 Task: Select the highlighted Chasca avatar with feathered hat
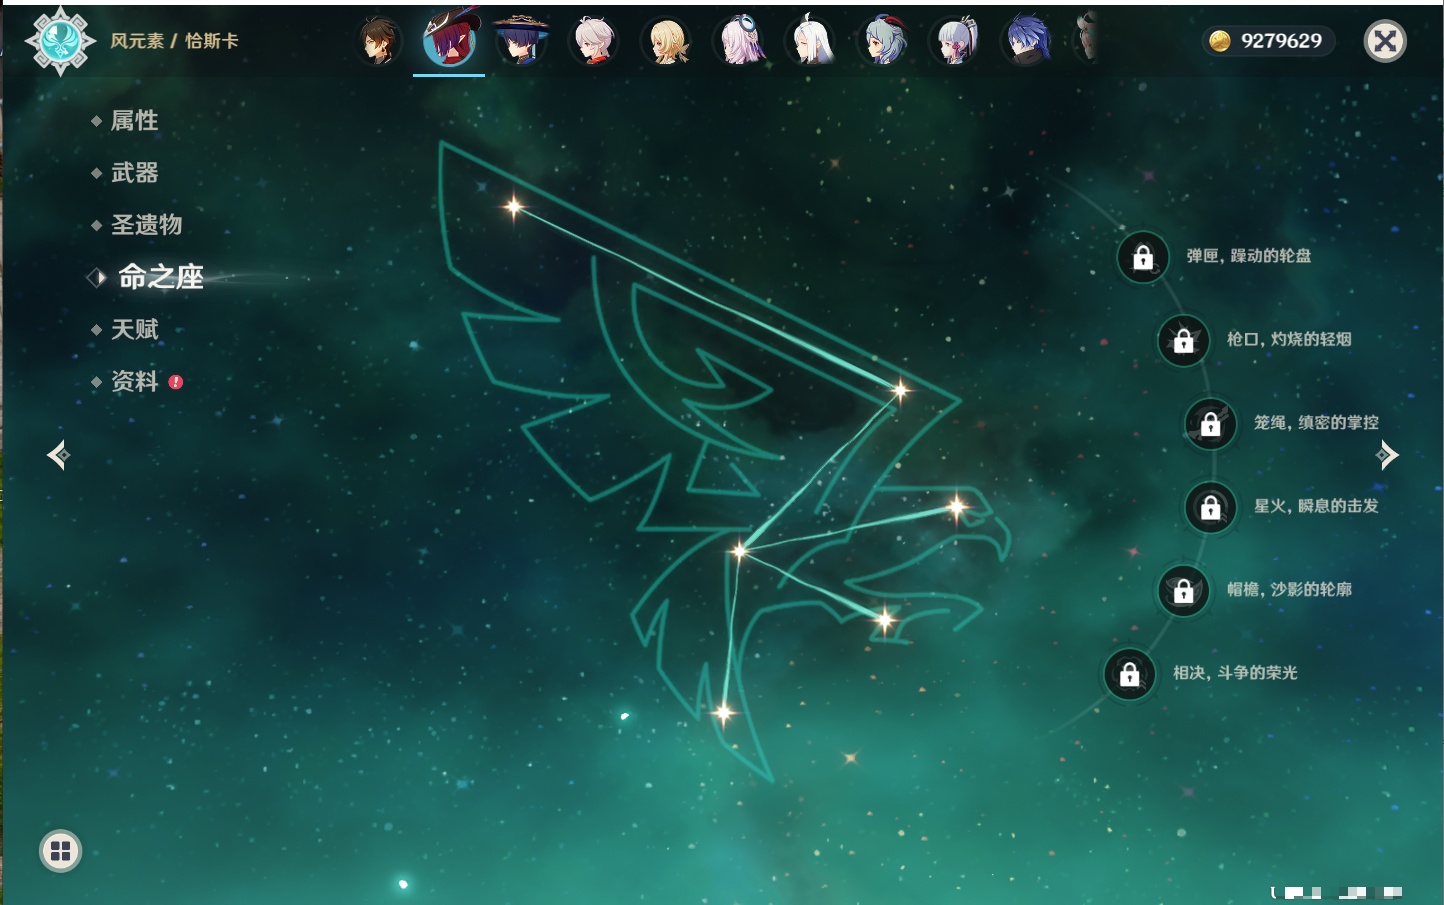(x=449, y=40)
